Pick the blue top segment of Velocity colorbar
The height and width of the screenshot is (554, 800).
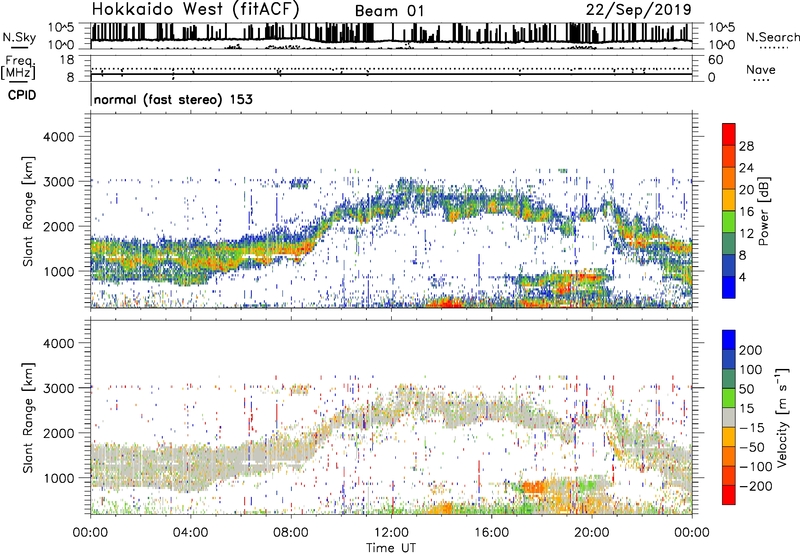(x=729, y=340)
